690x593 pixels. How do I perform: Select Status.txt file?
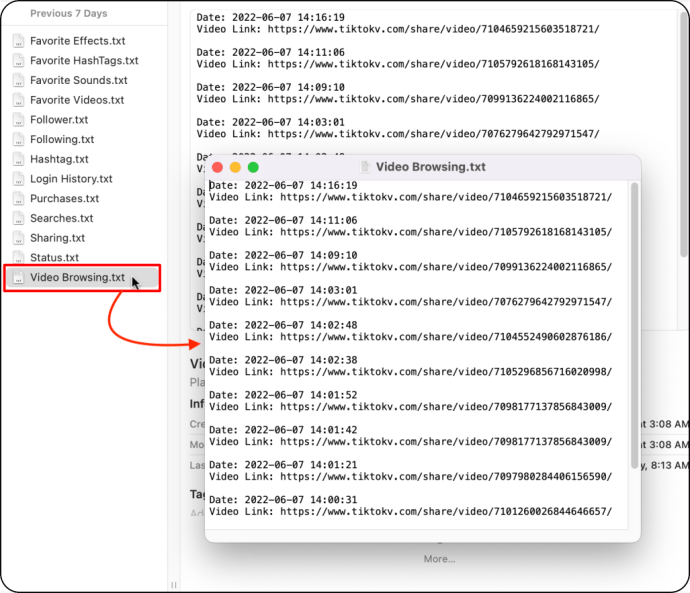tap(55, 258)
